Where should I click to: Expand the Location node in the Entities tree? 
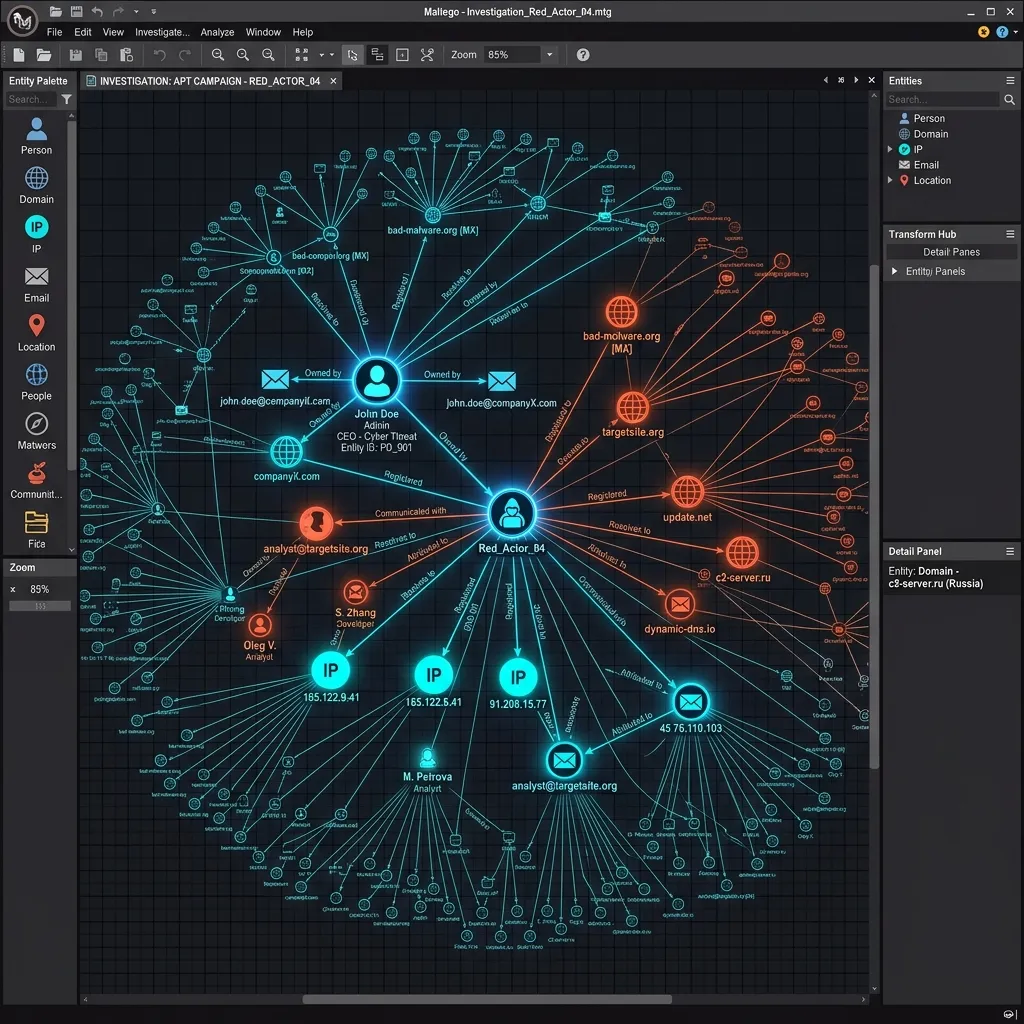(x=890, y=180)
